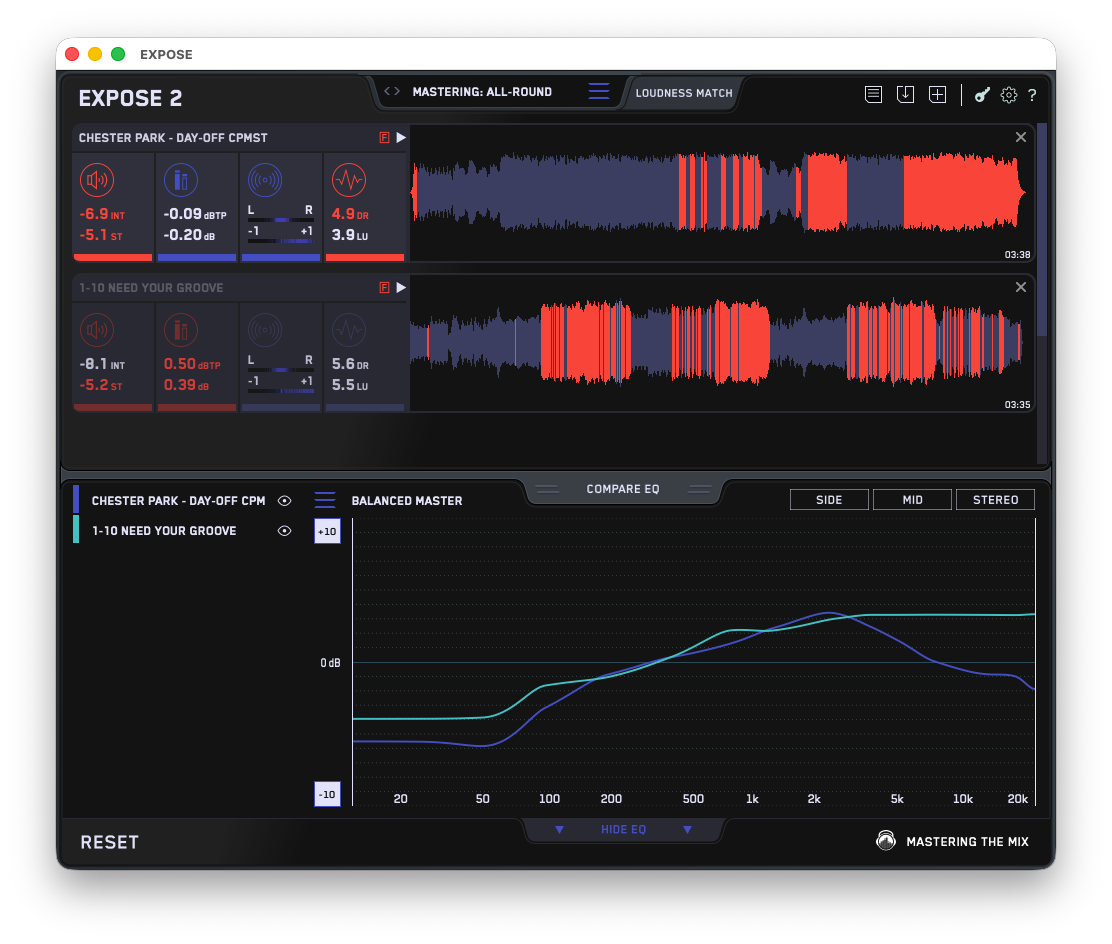This screenshot has height=944, width=1112.
Task: Click the stereo phase icon on 1-10 Need Your Groove
Action: (x=265, y=331)
